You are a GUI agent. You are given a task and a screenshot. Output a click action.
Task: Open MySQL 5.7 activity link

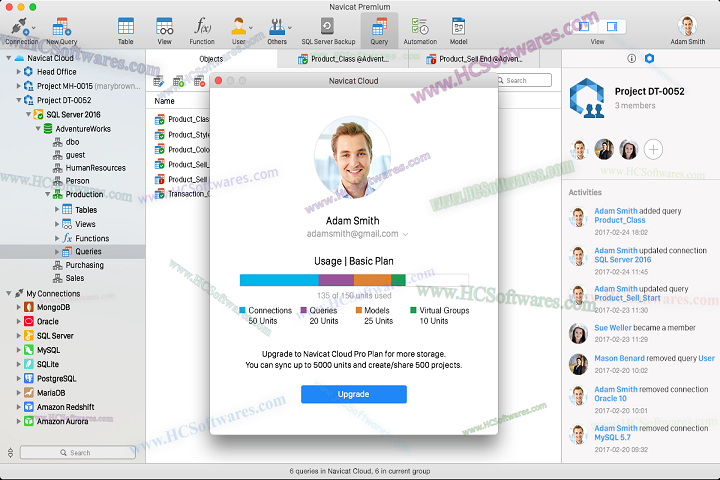pyautogui.click(x=612, y=438)
